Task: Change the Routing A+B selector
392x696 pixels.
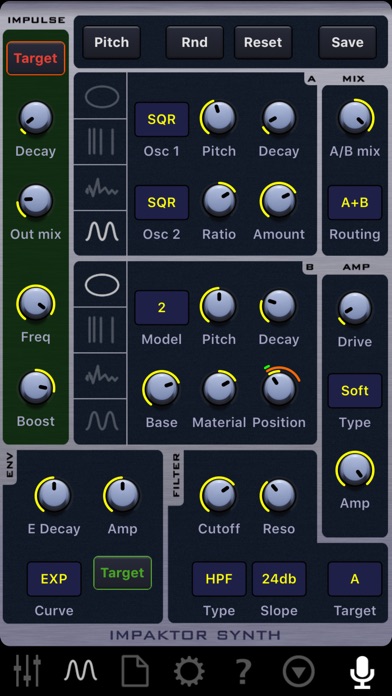Action: pos(355,202)
